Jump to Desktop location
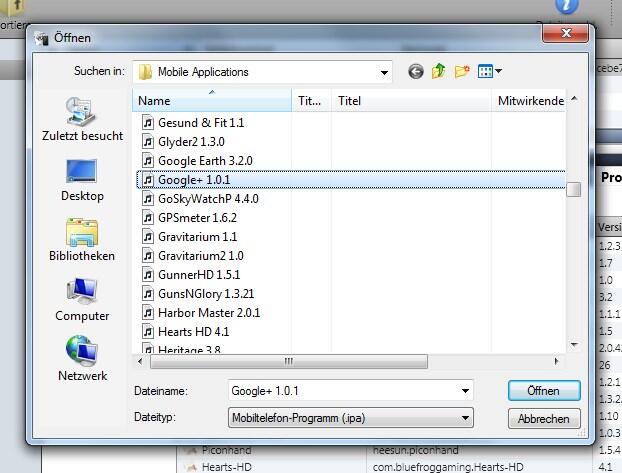 (83, 181)
